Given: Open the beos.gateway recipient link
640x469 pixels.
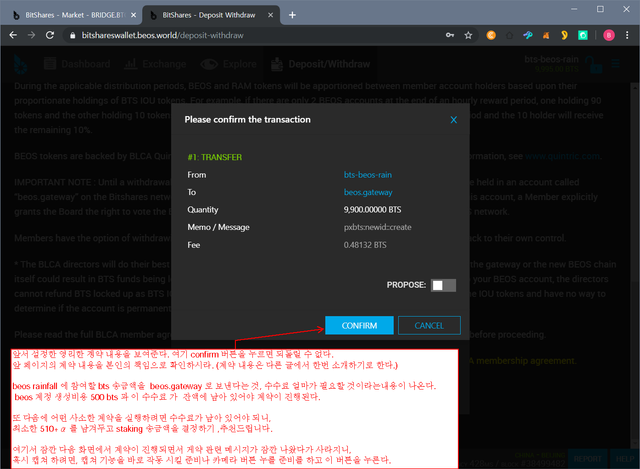Looking at the screenshot, I should pos(368,192).
